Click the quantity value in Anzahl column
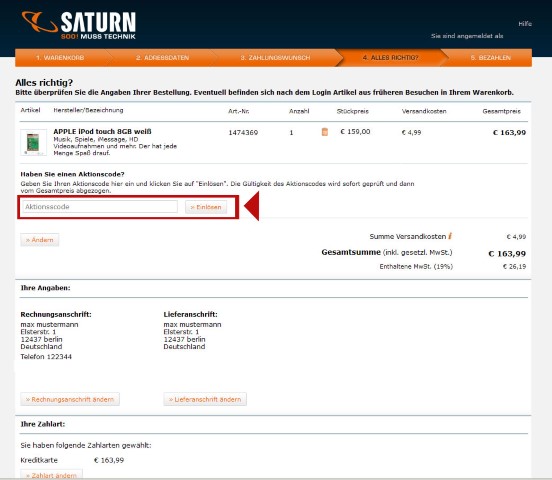This screenshot has height=480, width=552. tap(291, 133)
